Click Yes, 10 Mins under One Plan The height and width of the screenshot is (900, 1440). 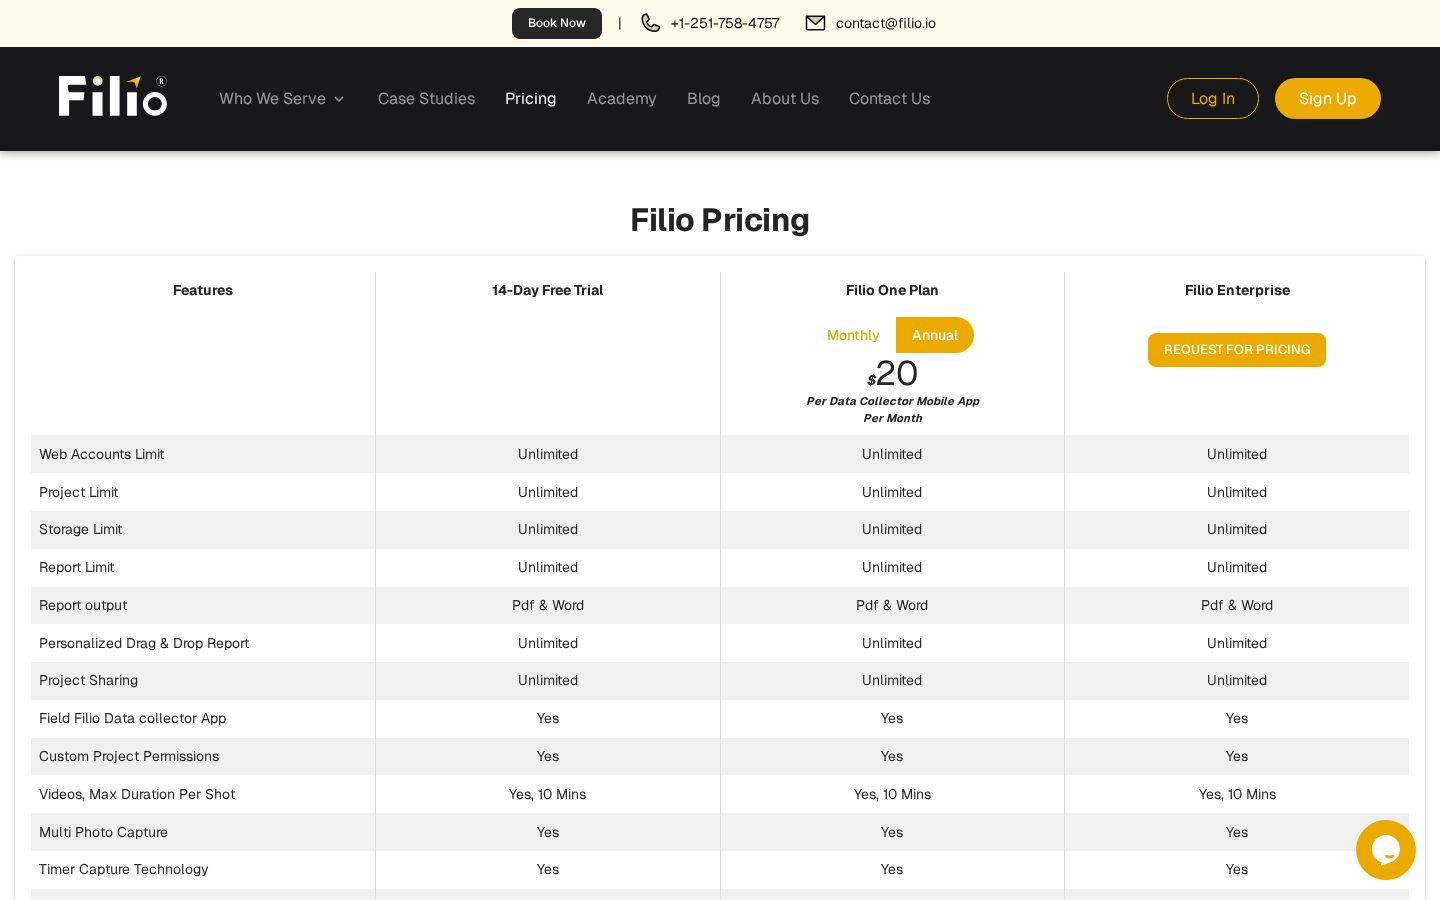pos(892,794)
